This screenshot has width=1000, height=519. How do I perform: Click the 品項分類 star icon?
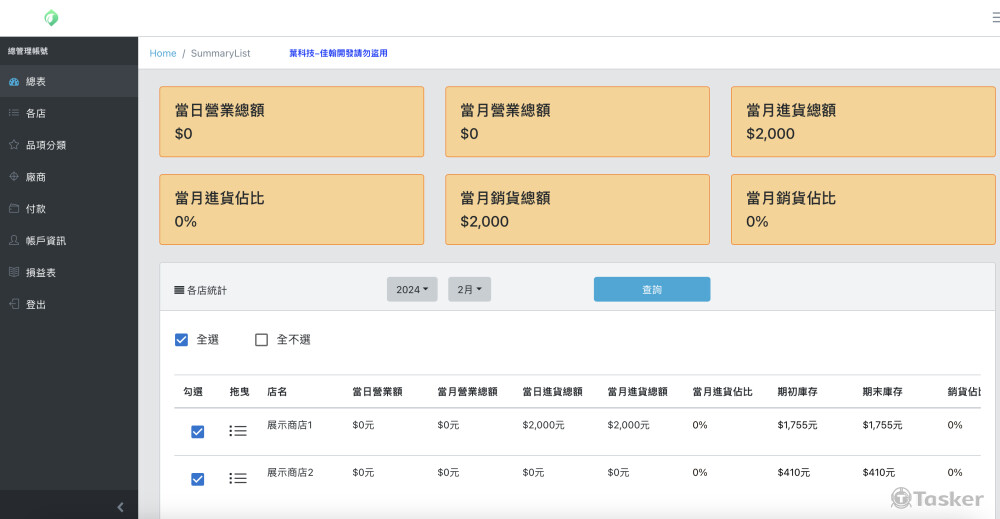coord(14,145)
